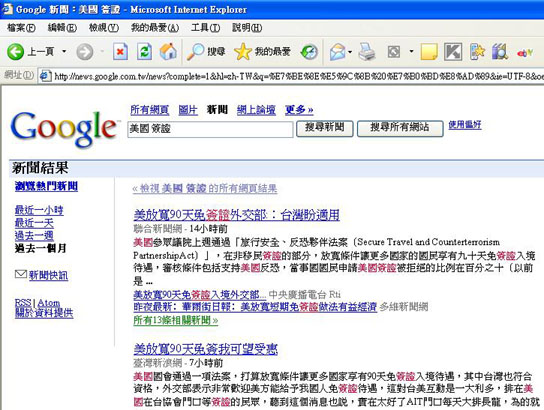Click the 搜尋新聞 button
This screenshot has width=544, height=410.
[325, 128]
